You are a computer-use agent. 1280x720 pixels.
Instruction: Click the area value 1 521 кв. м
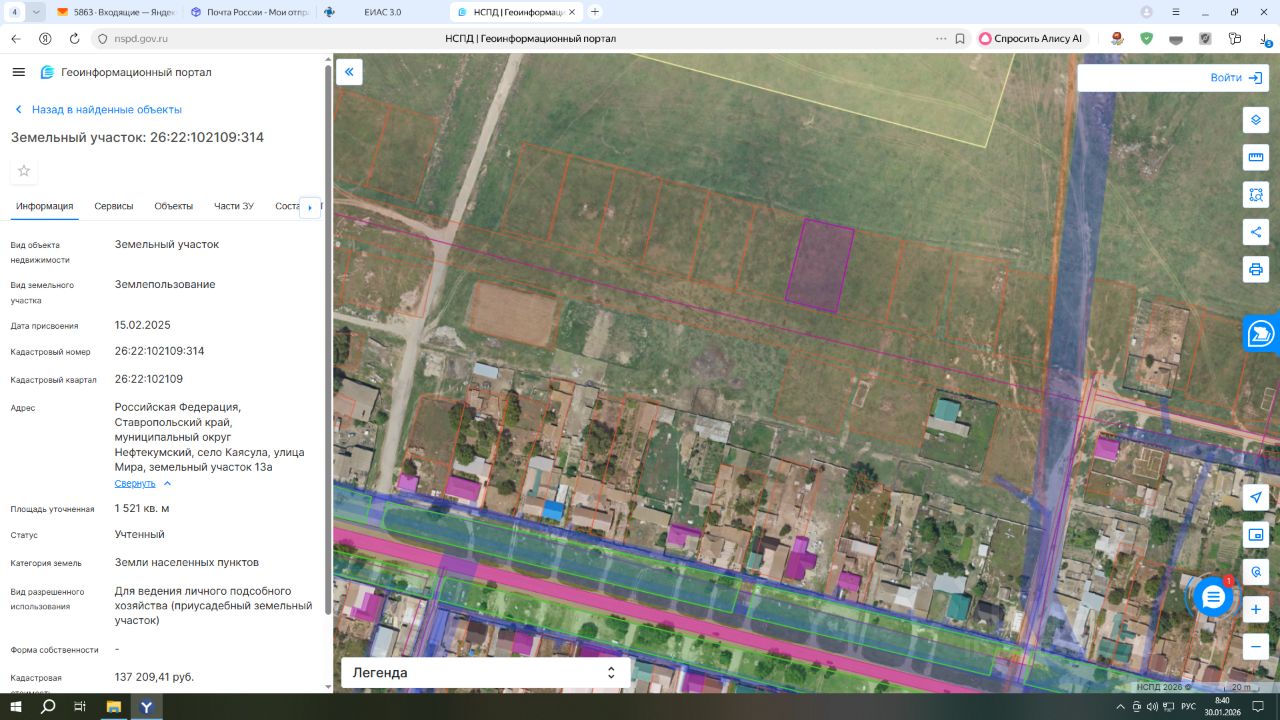pyautogui.click(x=142, y=508)
